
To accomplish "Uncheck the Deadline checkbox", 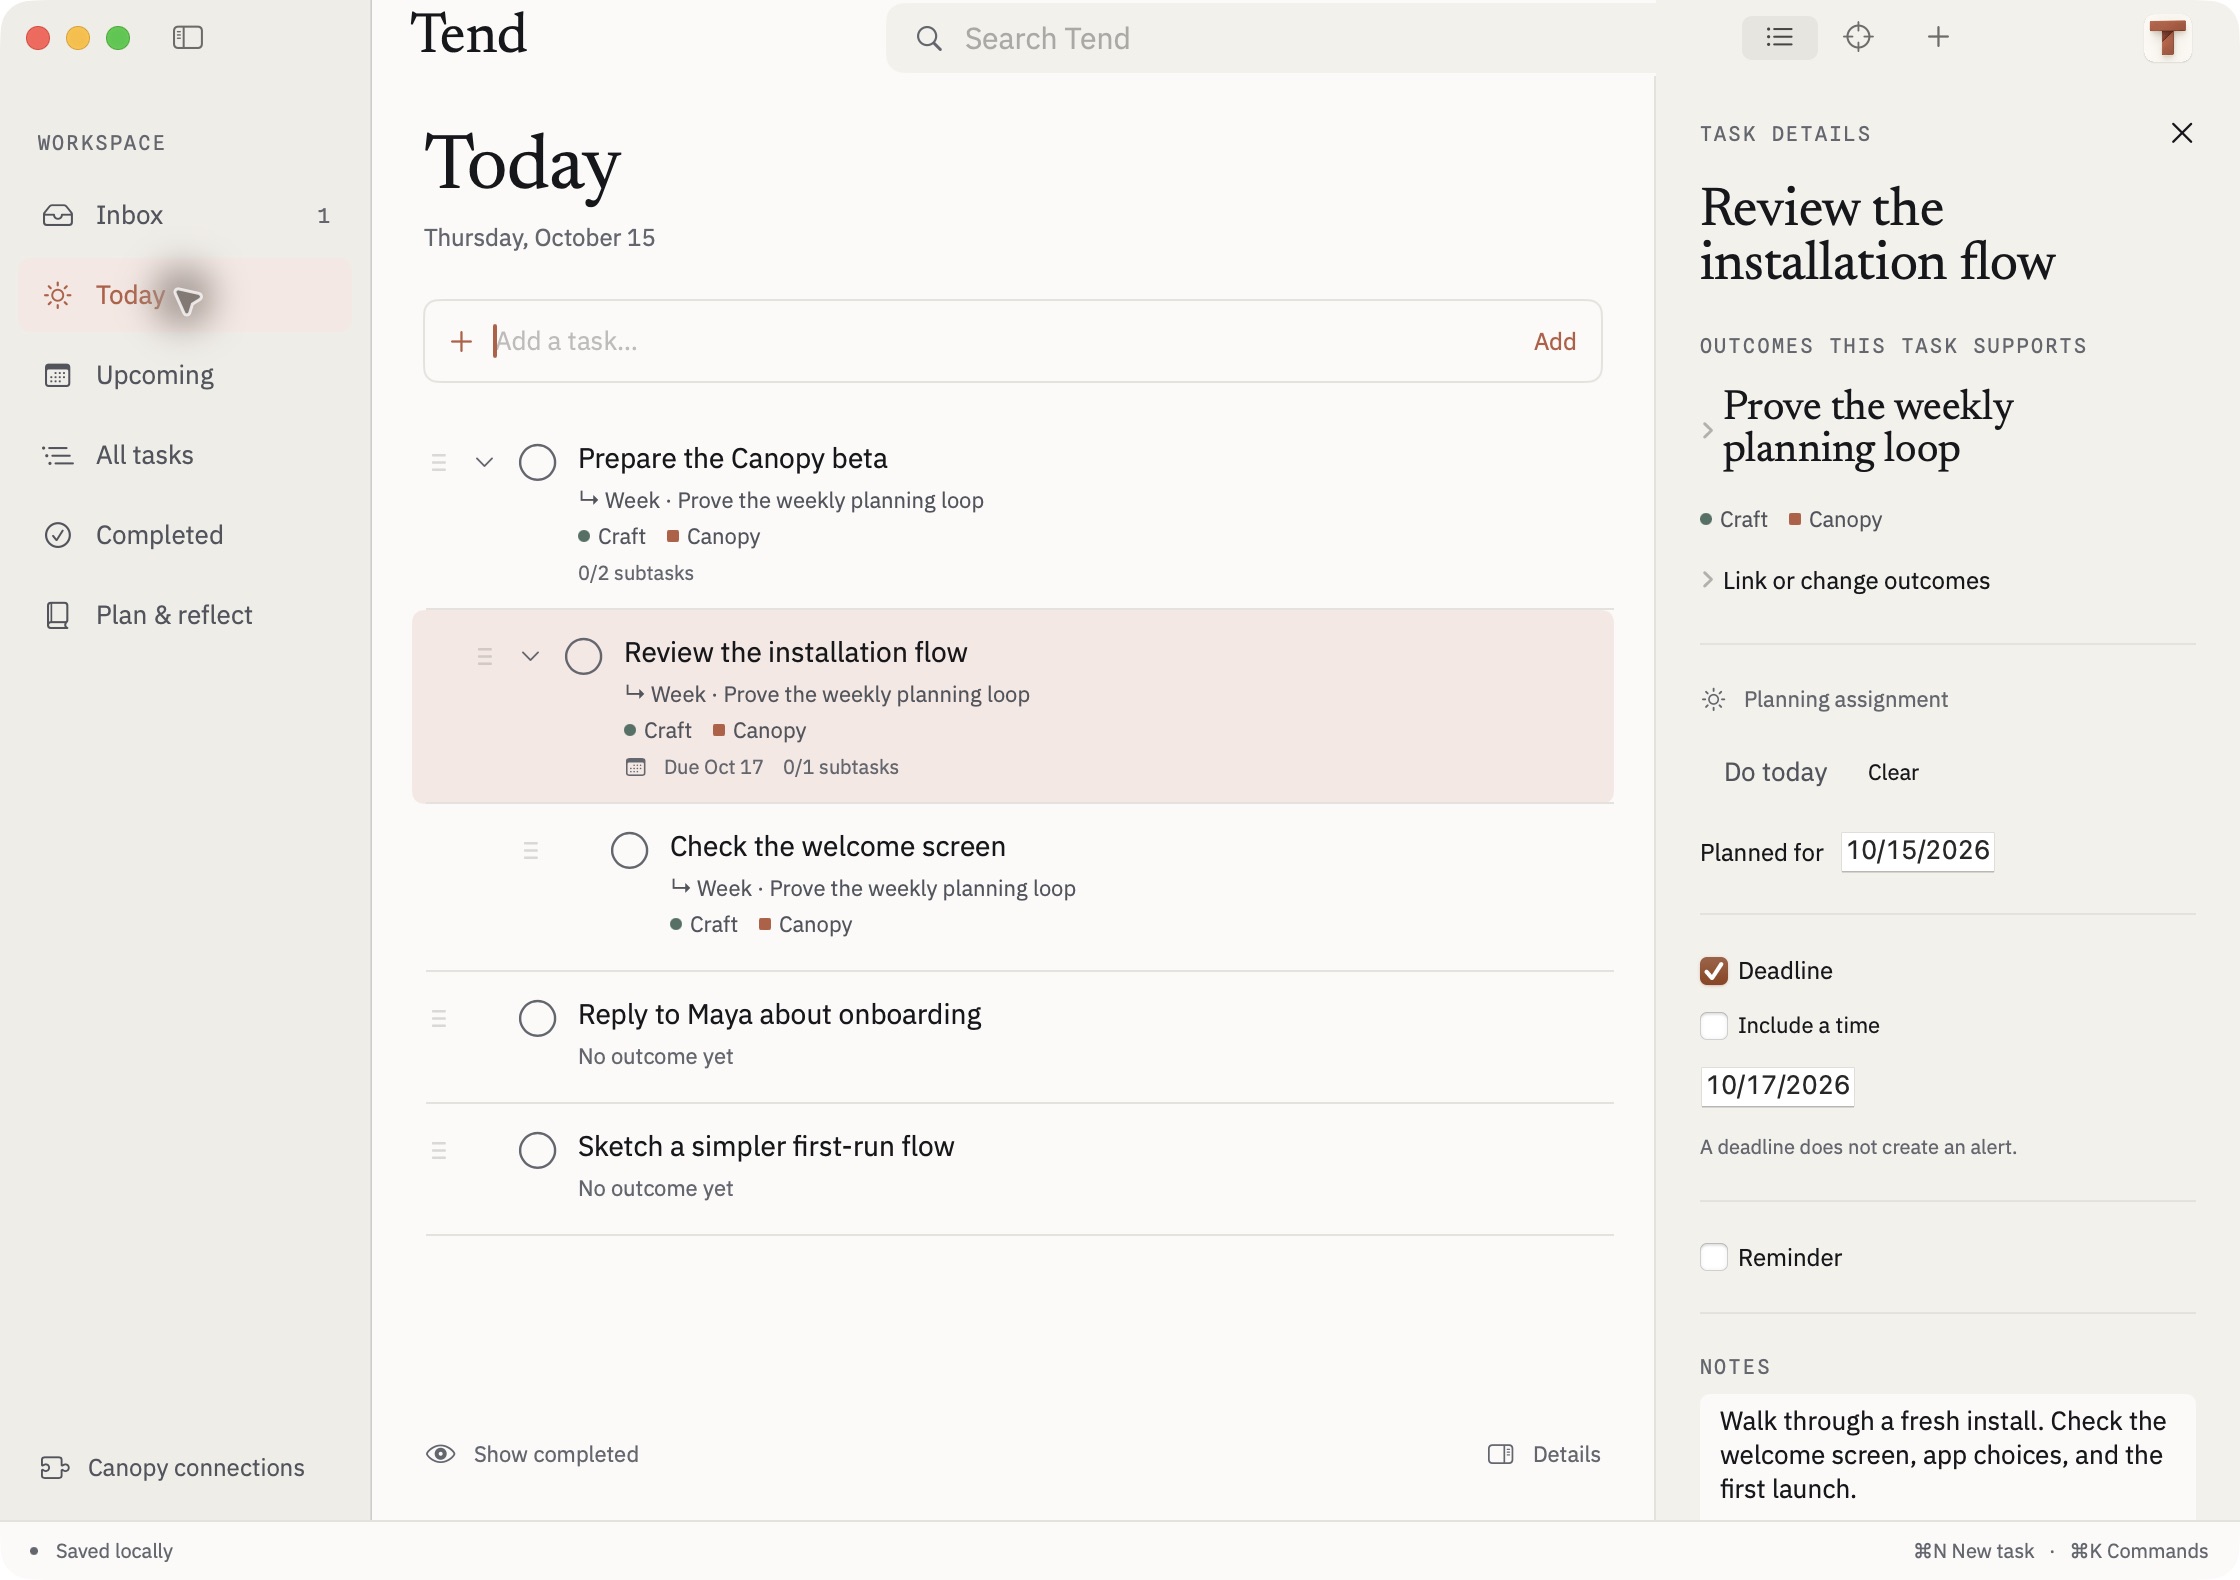I will 1713,970.
